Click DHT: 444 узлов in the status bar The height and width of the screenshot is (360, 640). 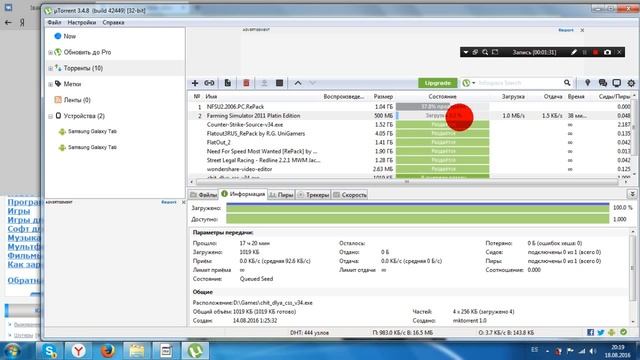[309, 333]
